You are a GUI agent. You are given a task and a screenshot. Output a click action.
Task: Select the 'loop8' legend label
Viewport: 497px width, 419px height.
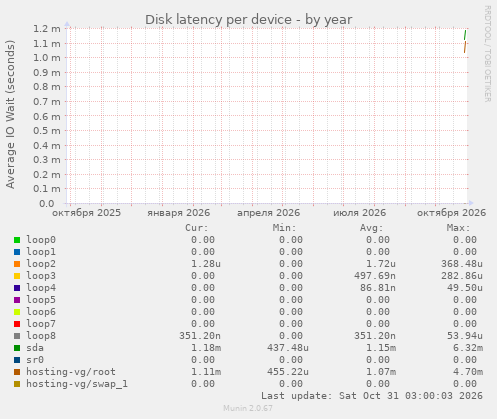41,336
